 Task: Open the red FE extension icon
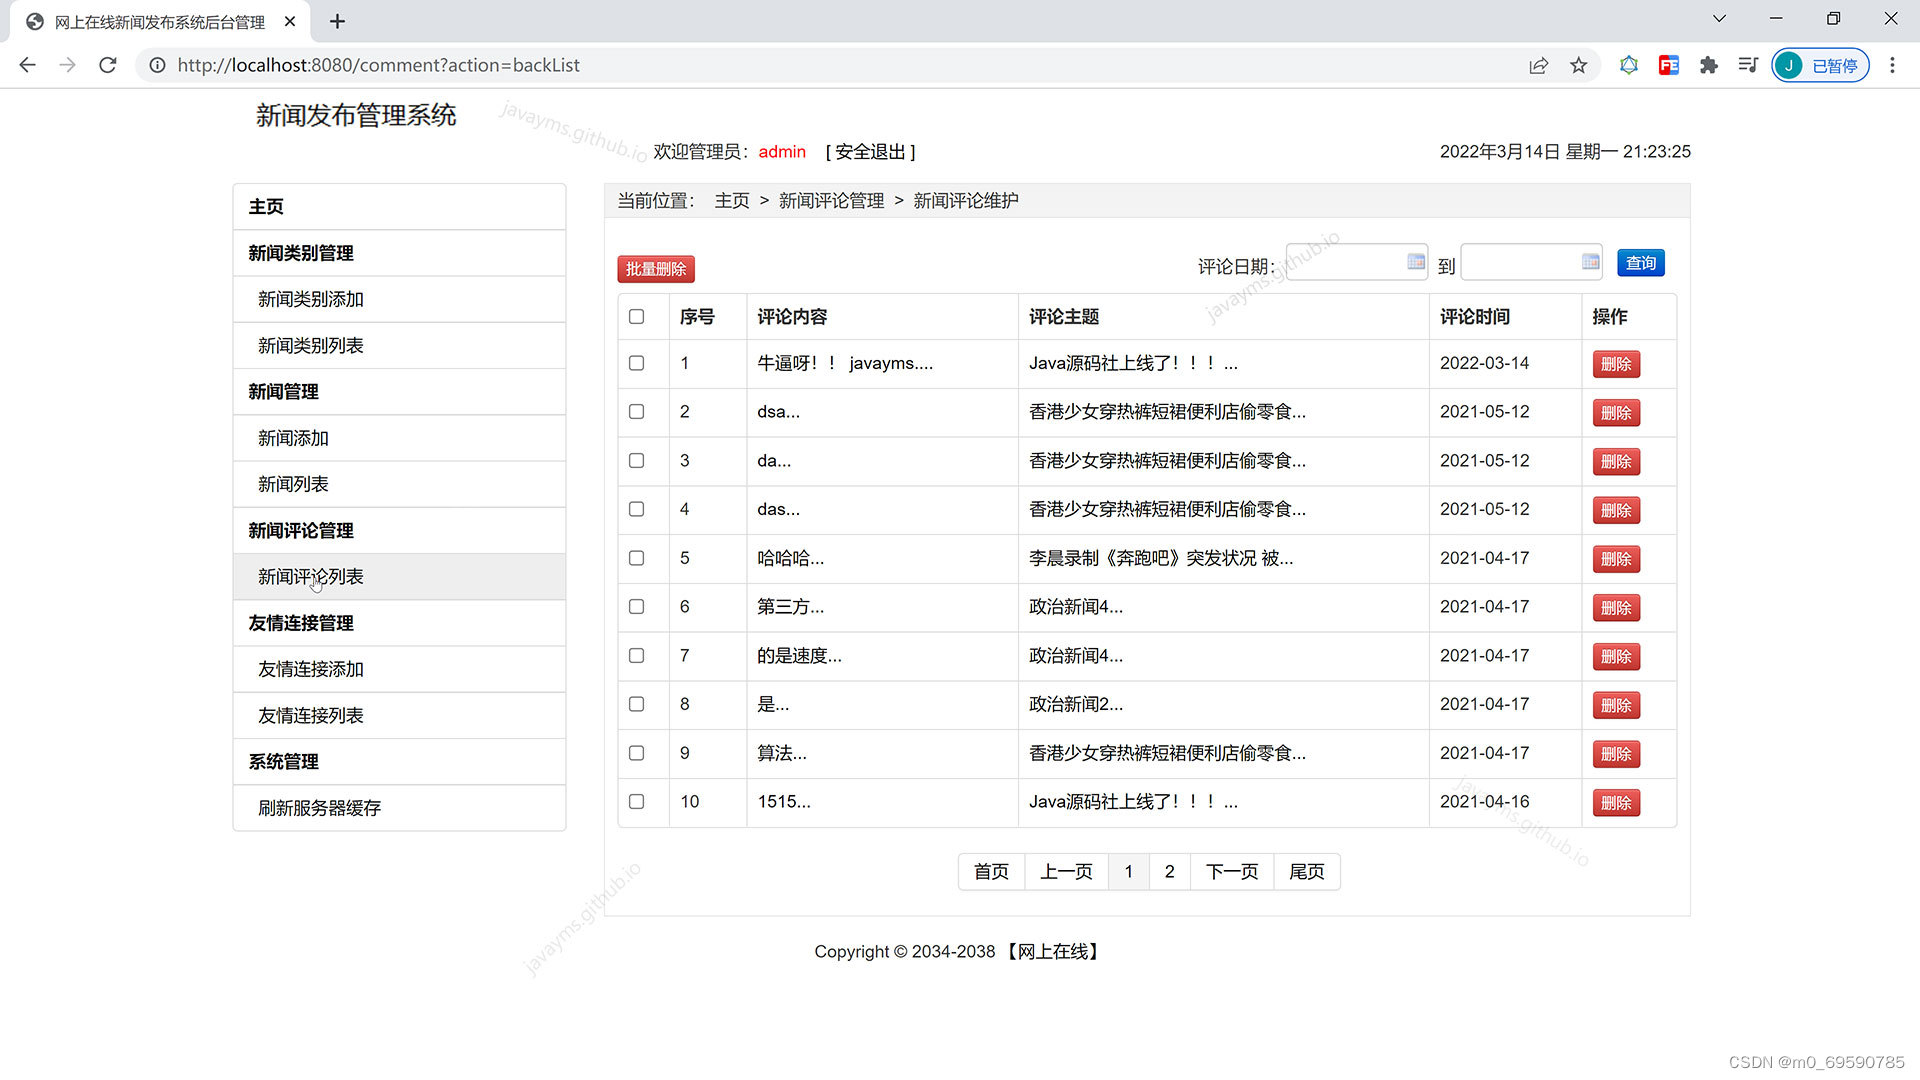(1668, 65)
